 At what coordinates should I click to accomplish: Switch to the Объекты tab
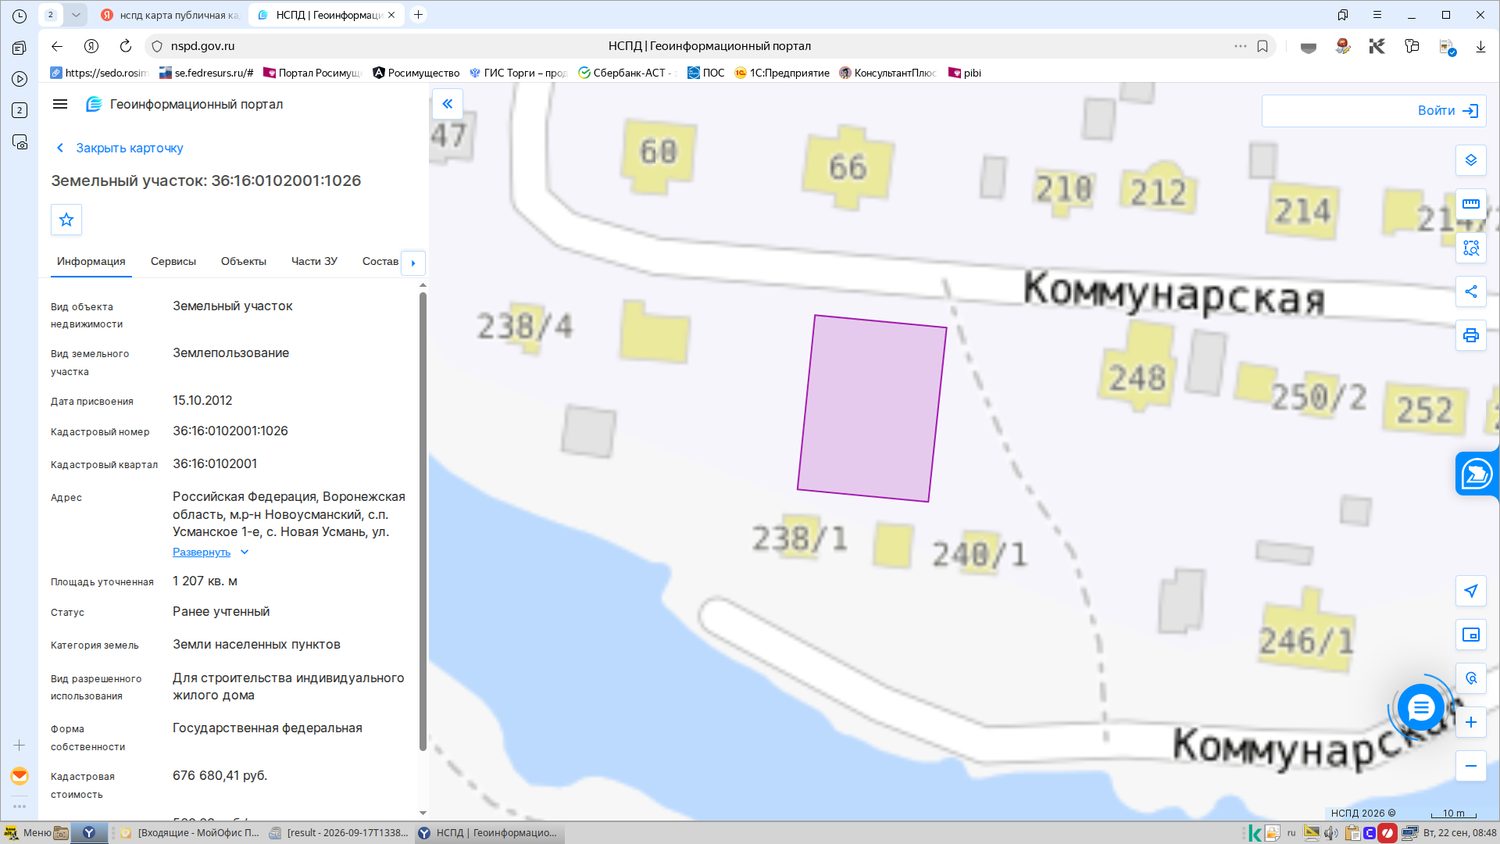tap(243, 262)
